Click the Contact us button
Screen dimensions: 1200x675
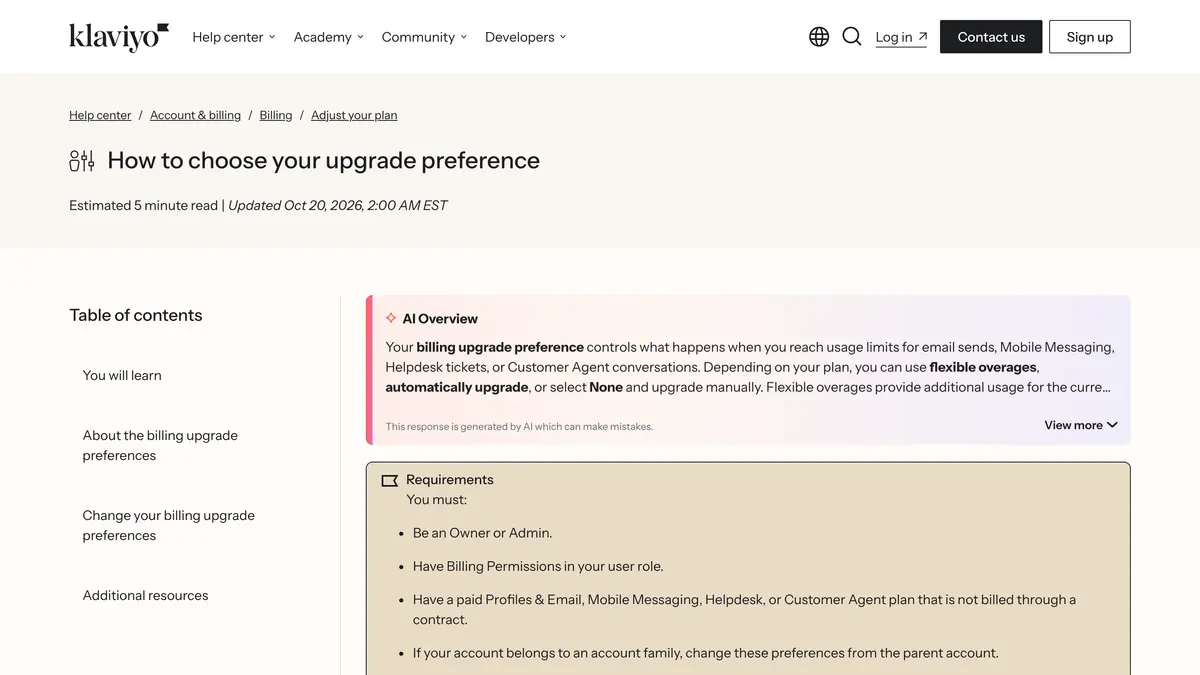tap(991, 37)
